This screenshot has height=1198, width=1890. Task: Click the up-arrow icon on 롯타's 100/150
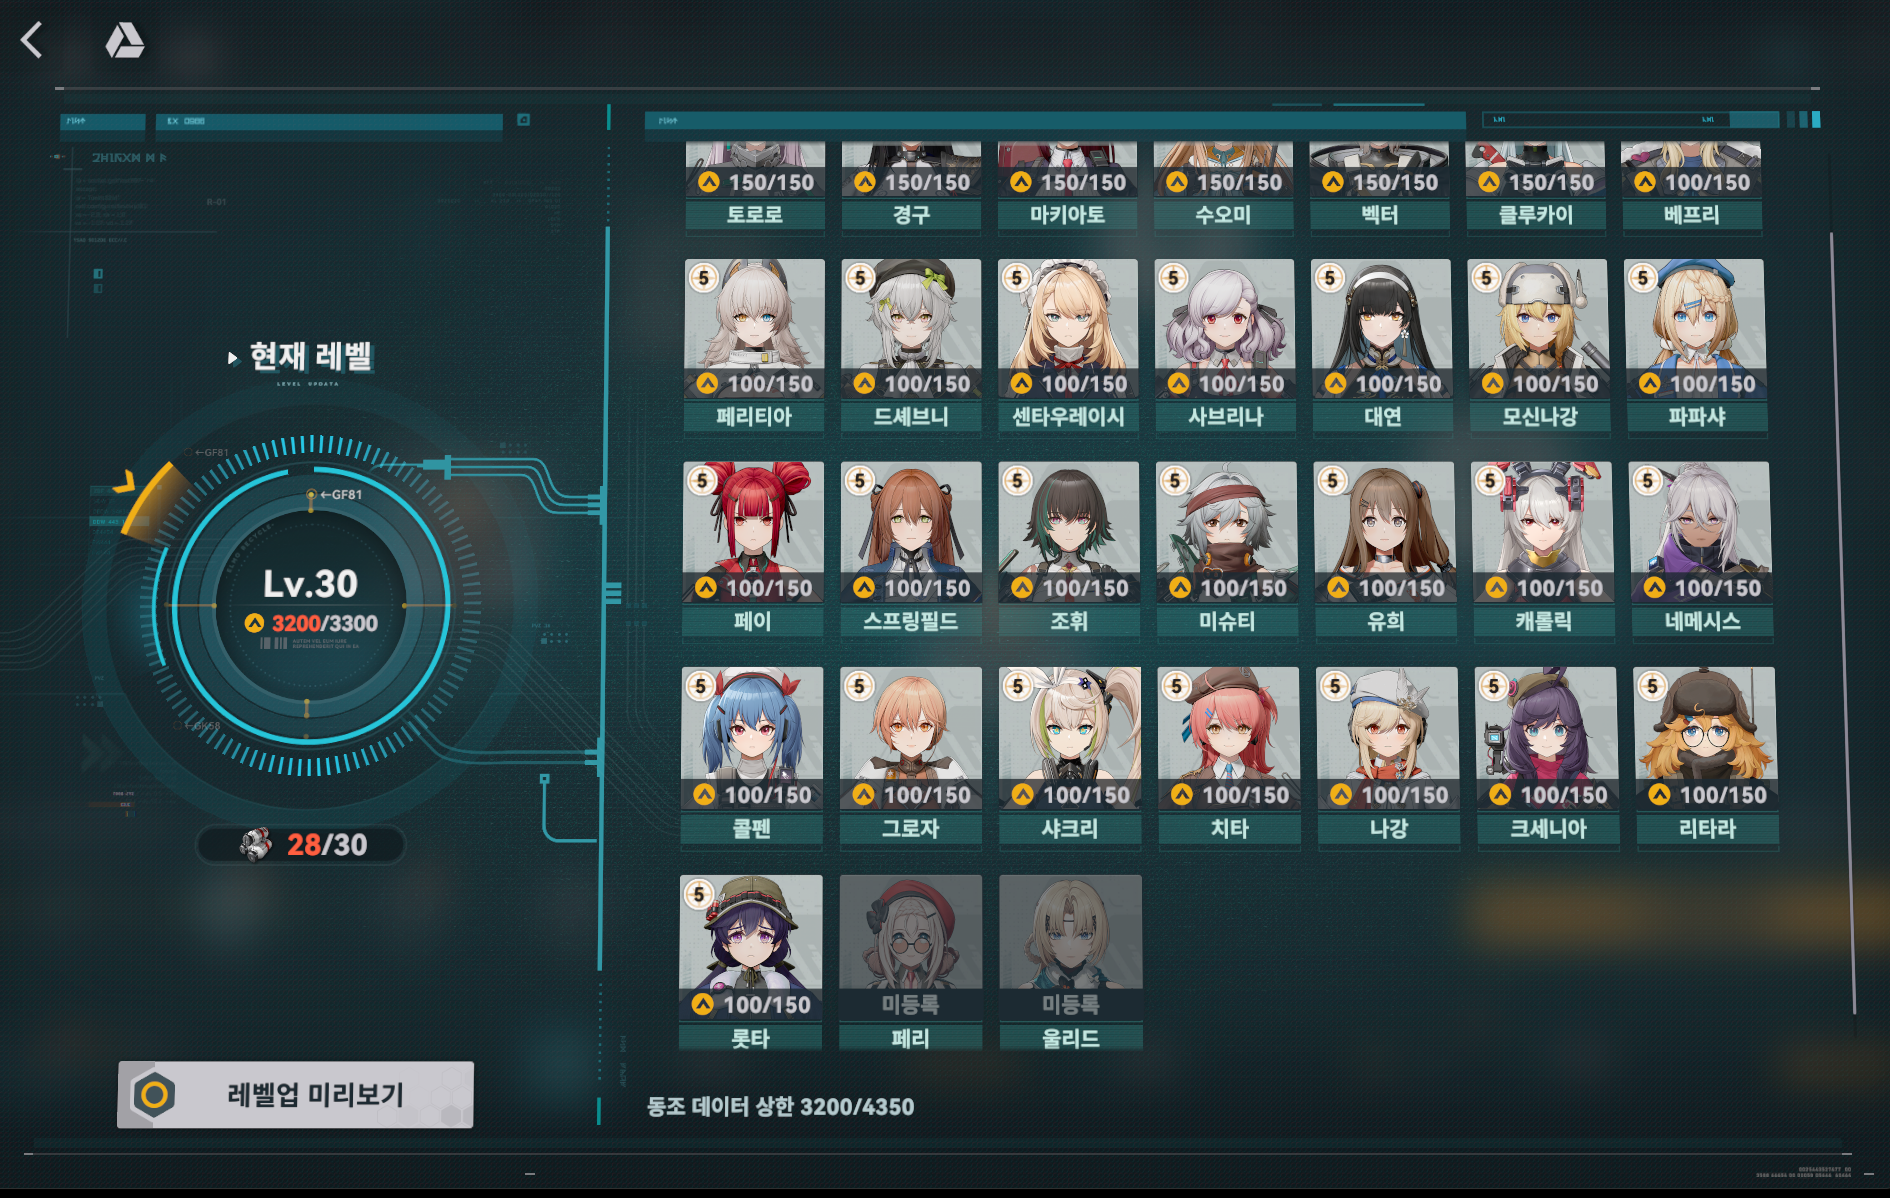[x=703, y=1004]
